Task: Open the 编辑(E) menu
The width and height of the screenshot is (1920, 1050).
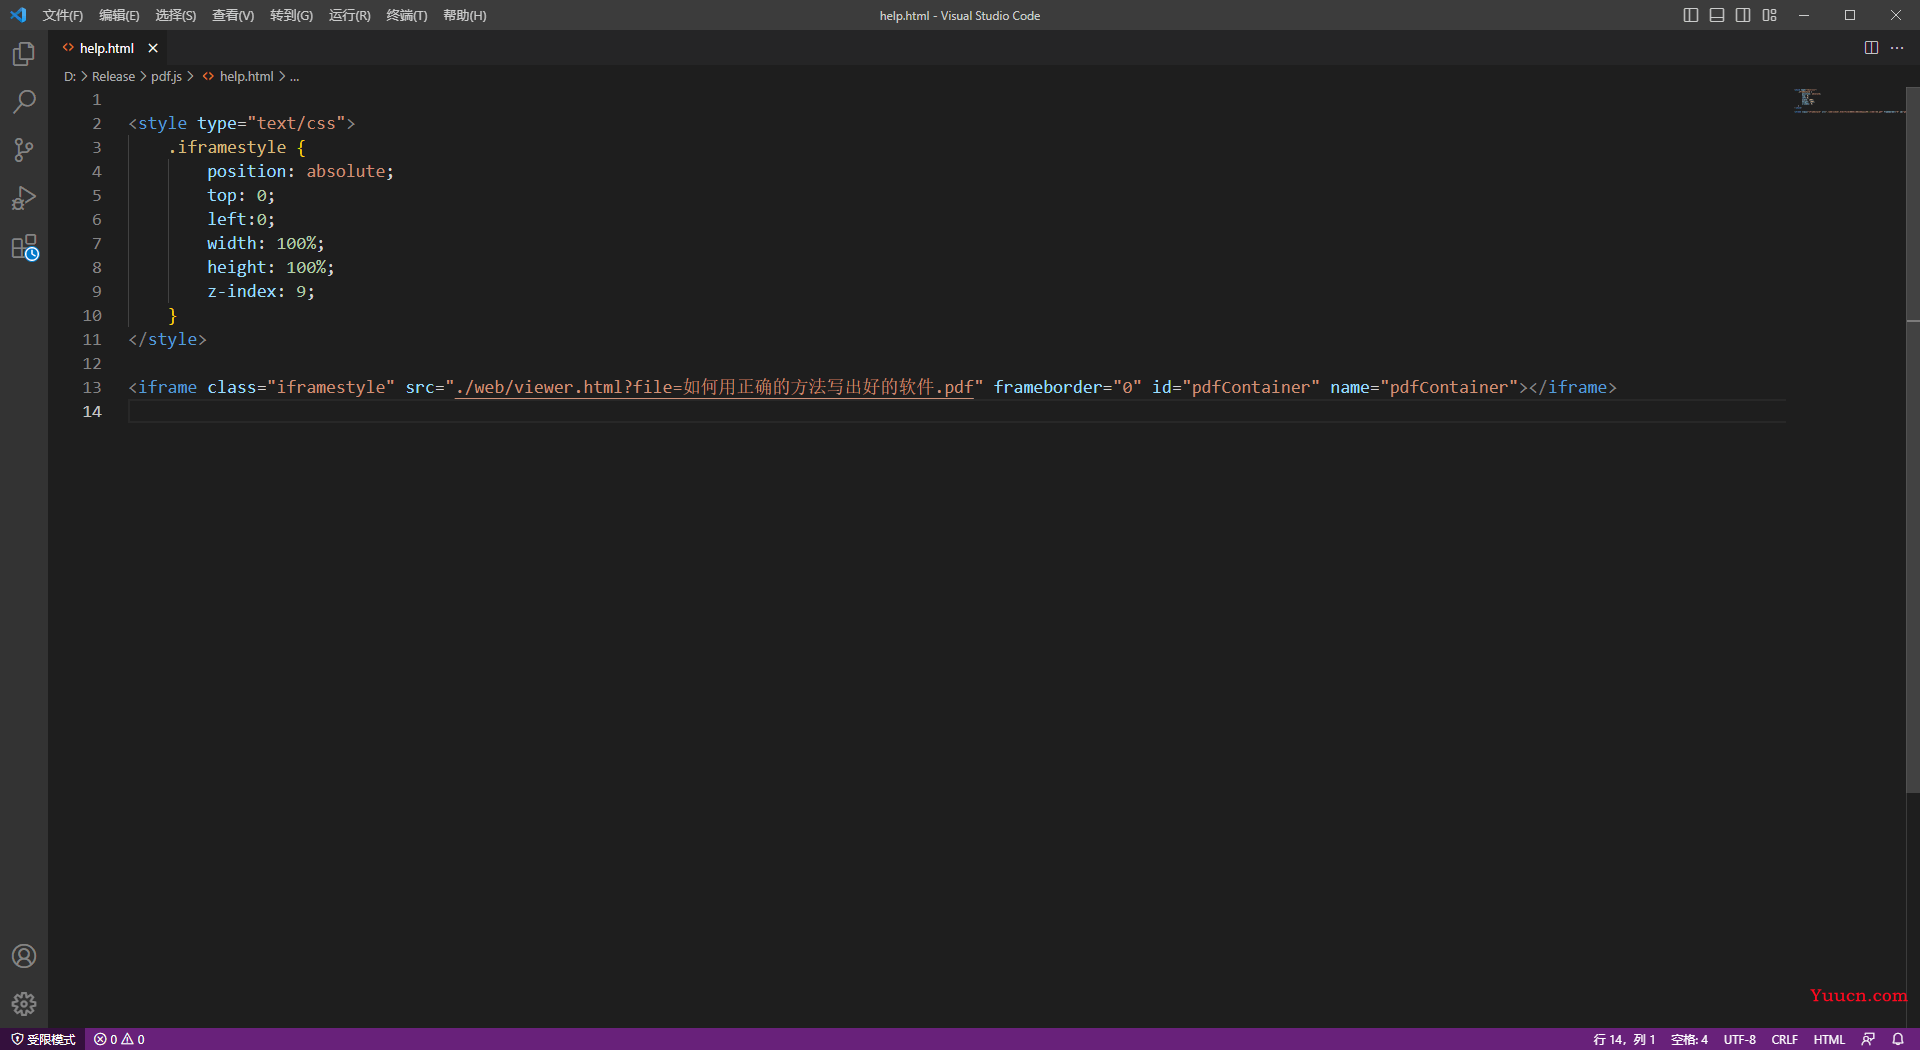Action: [119, 15]
